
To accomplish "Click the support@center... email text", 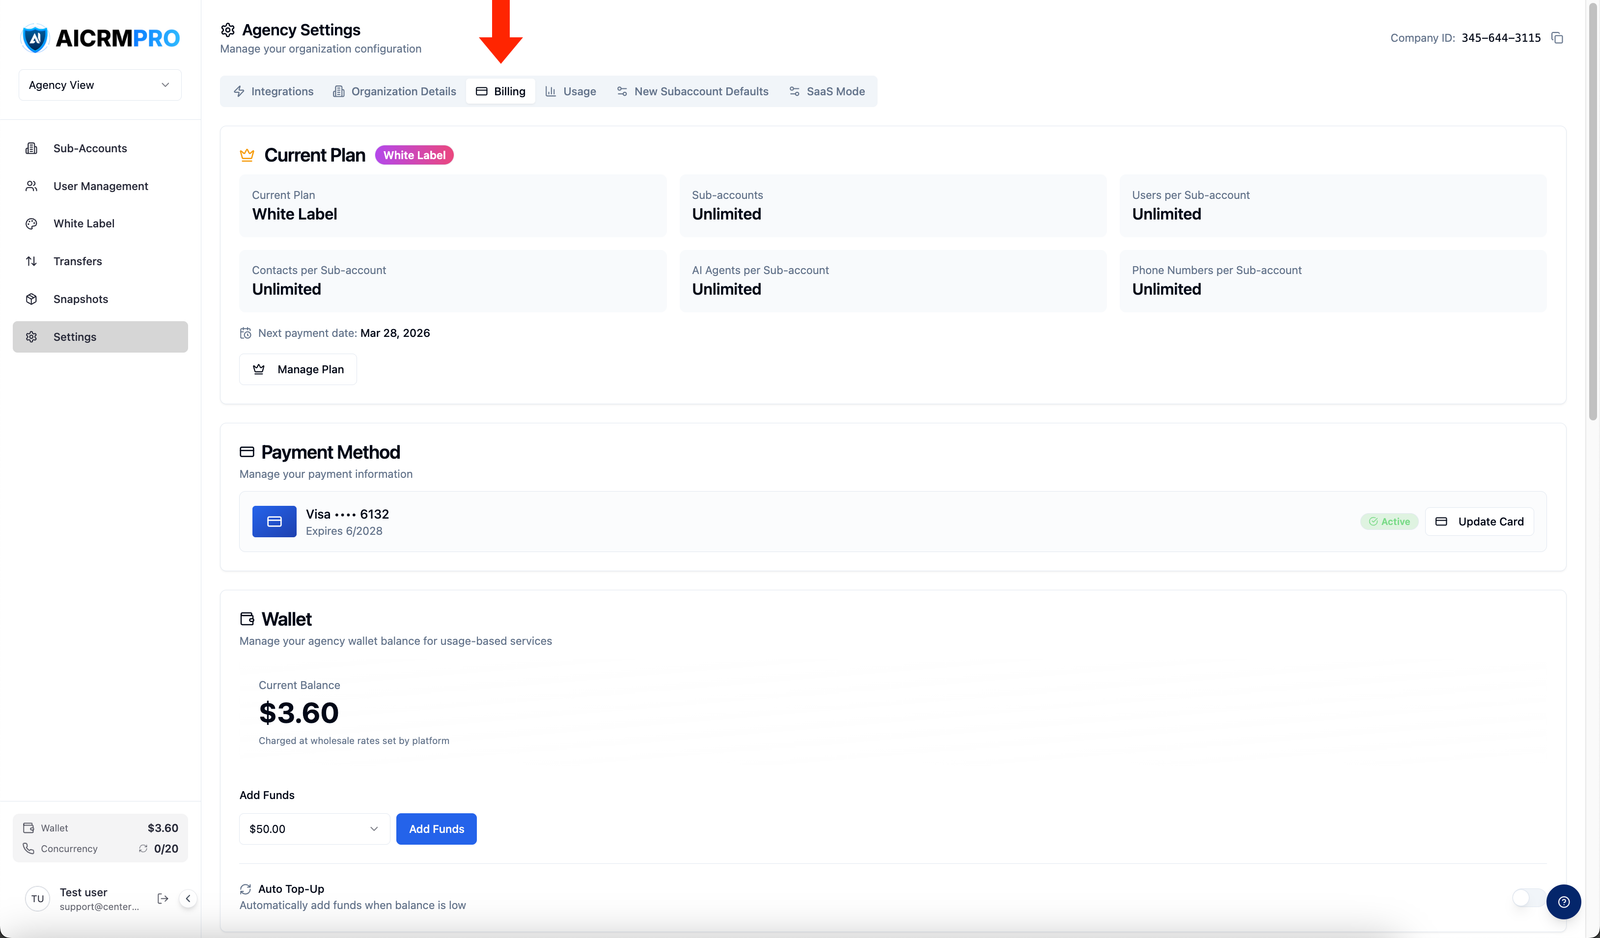I will point(99,907).
